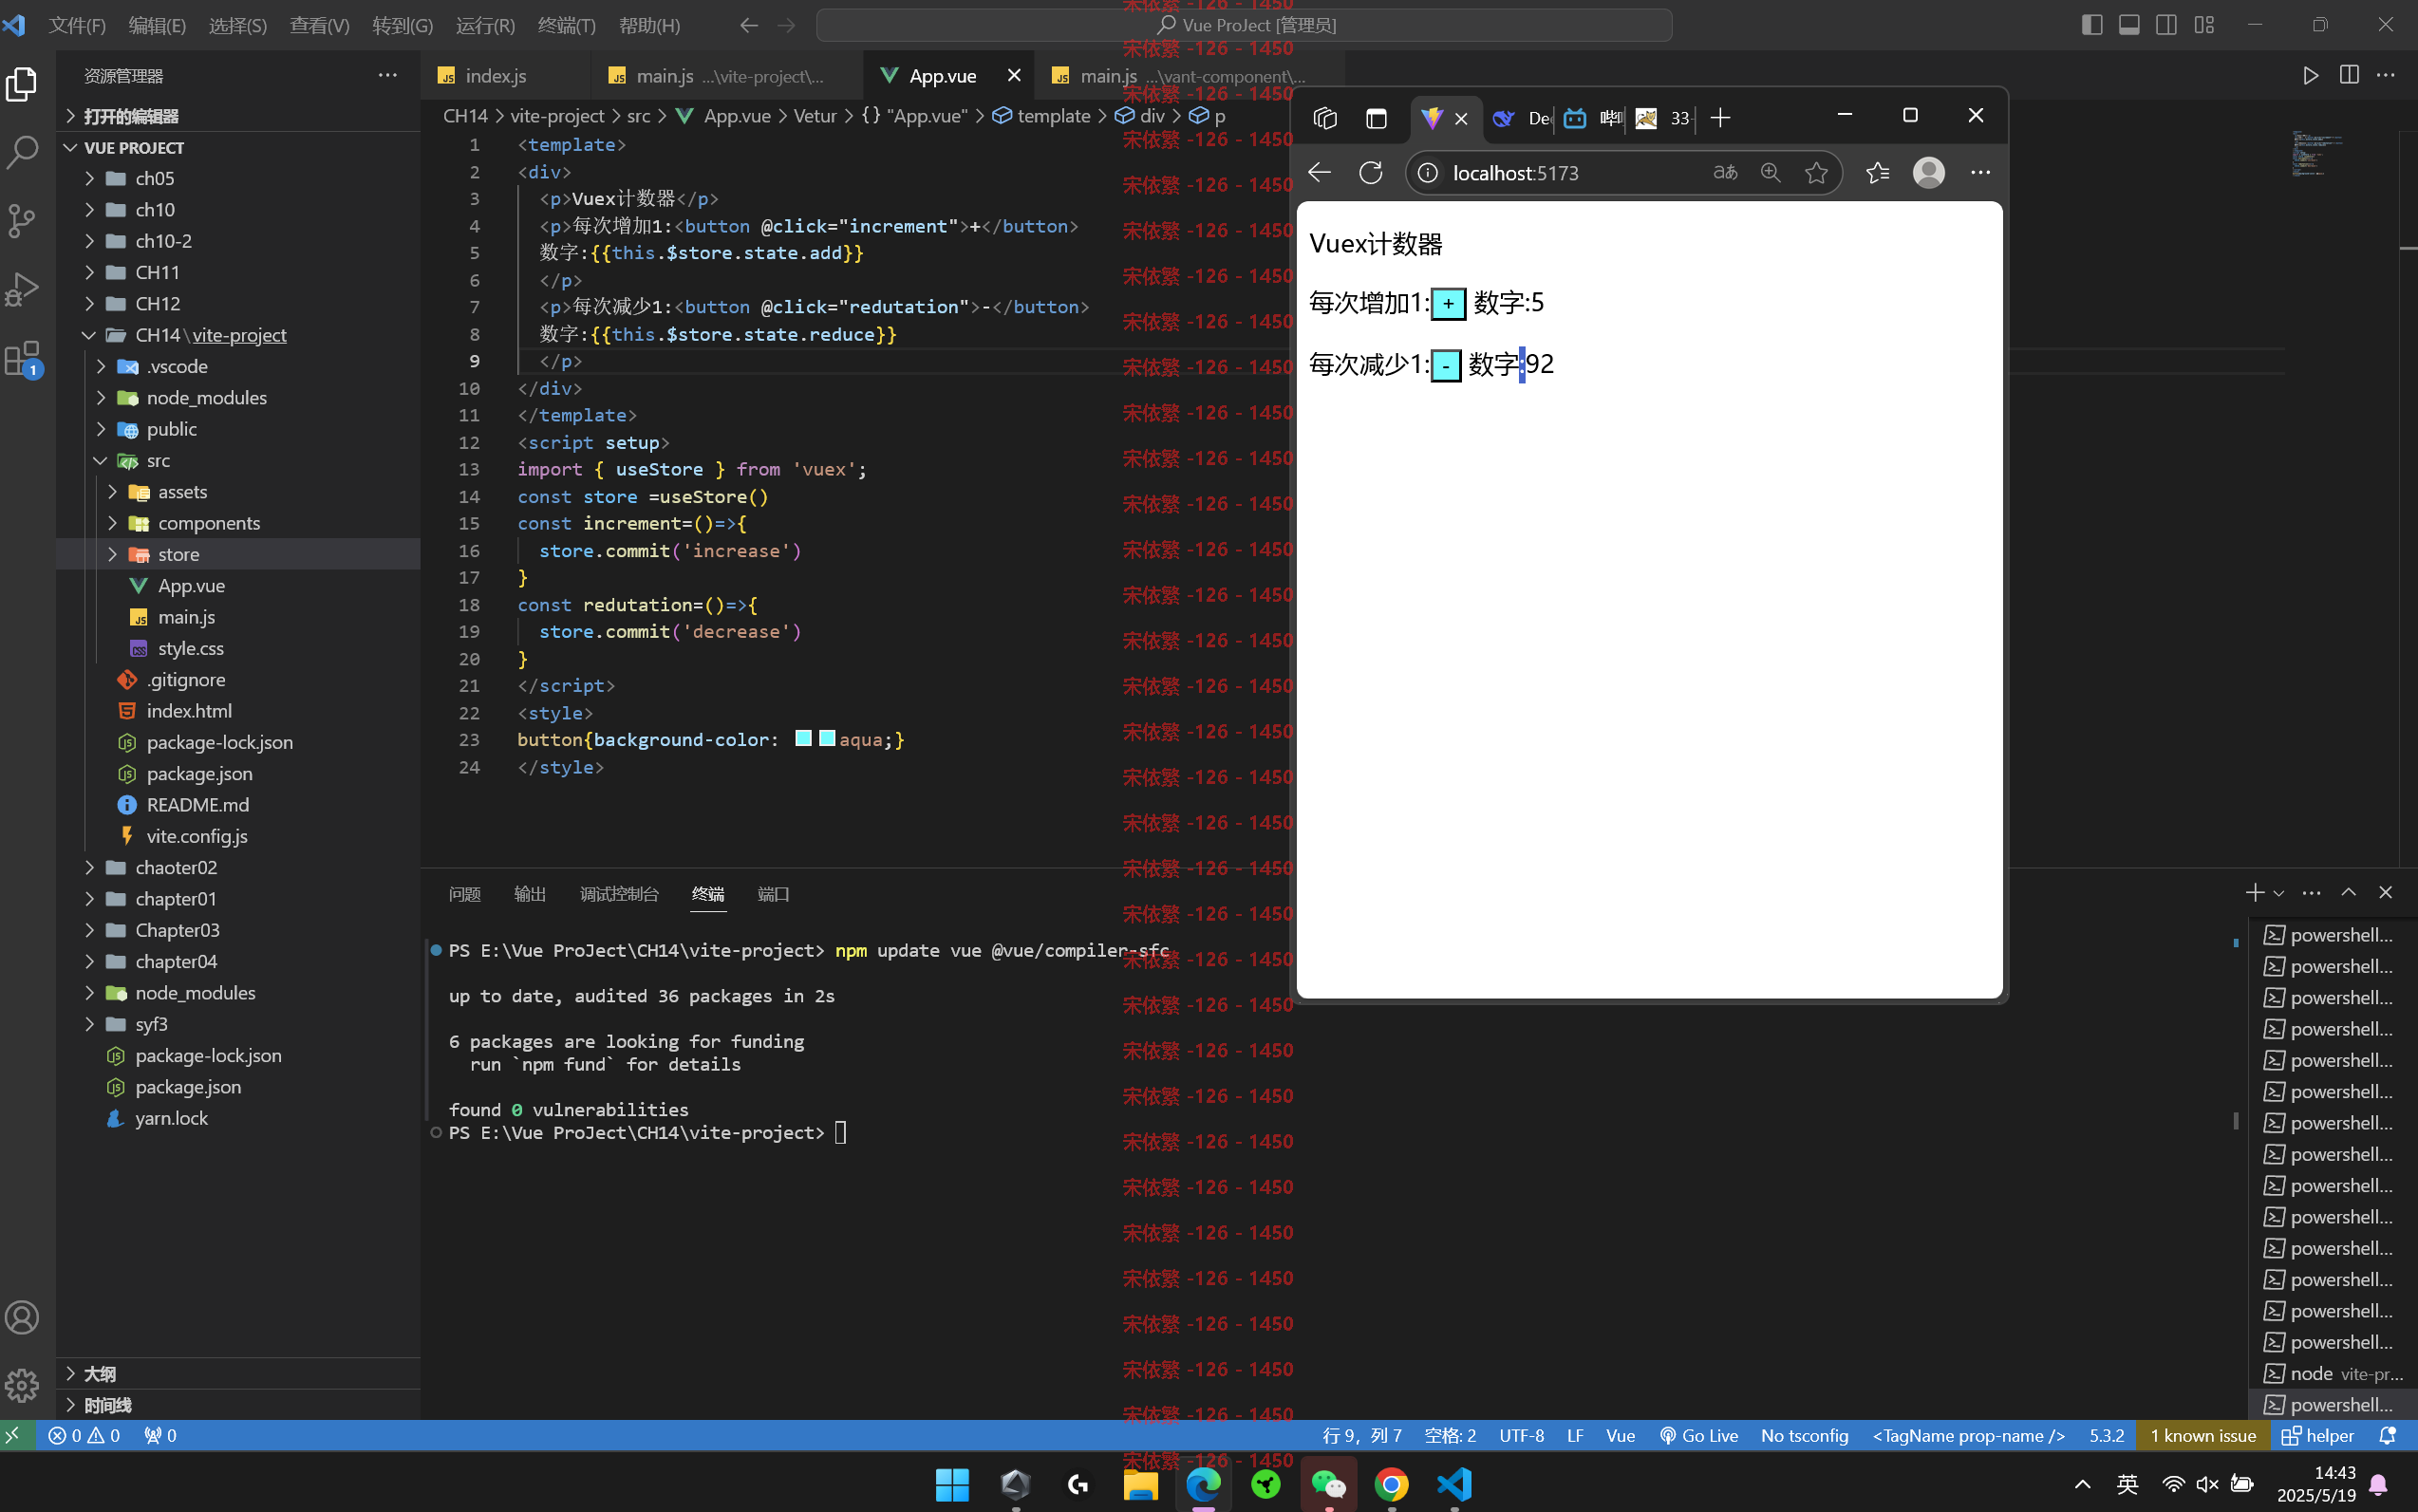This screenshot has width=2418, height=1512.
Task: Click the + increment button in browser
Action: tap(1448, 303)
